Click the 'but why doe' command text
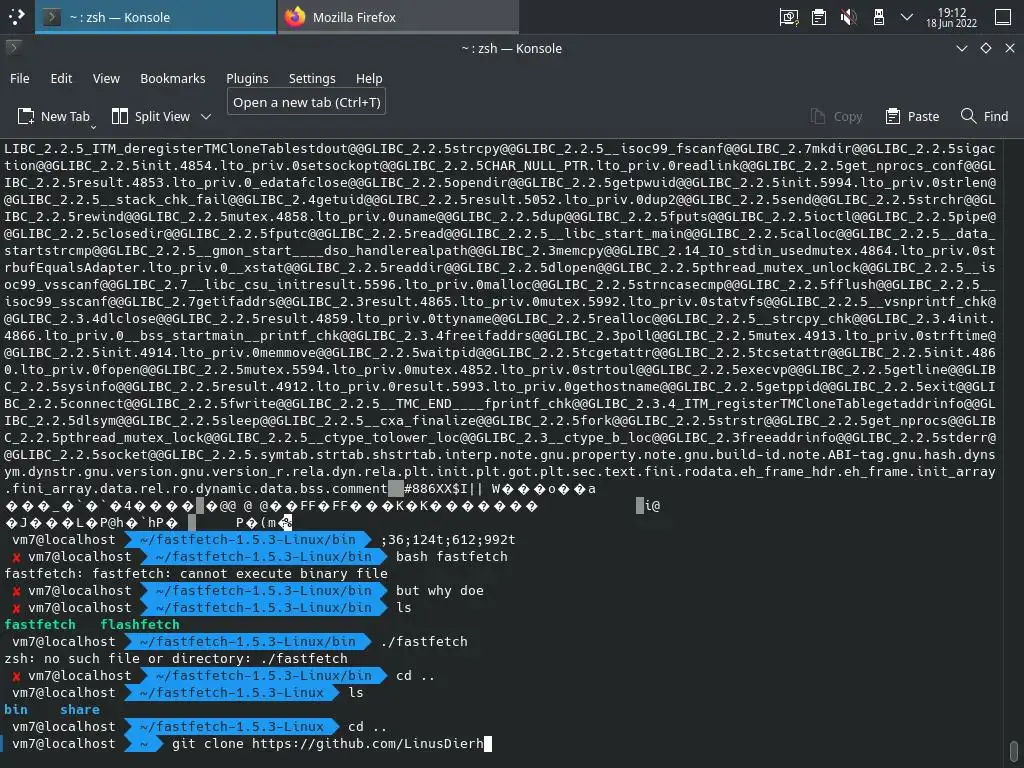This screenshot has width=1024, height=768. [440, 590]
